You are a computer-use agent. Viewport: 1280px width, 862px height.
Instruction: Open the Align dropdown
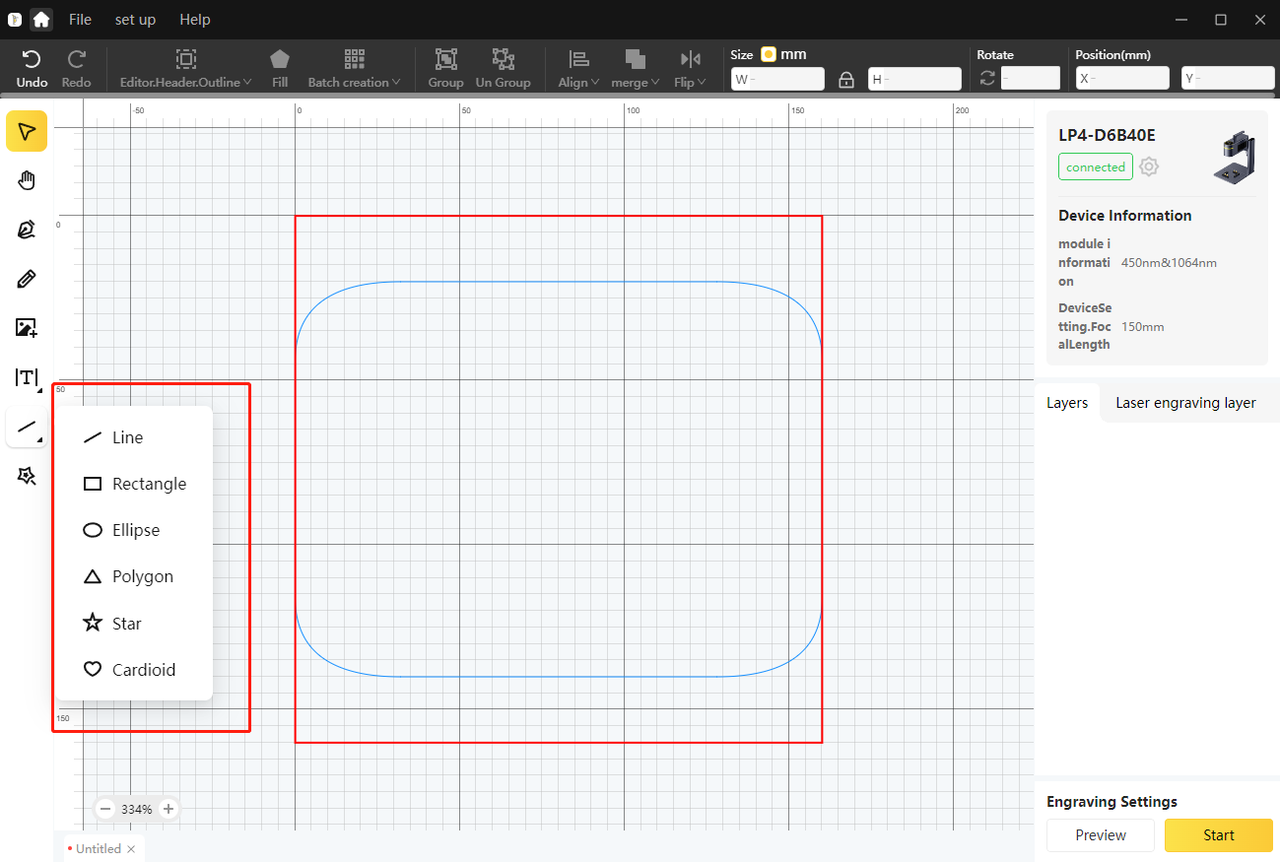tap(579, 69)
